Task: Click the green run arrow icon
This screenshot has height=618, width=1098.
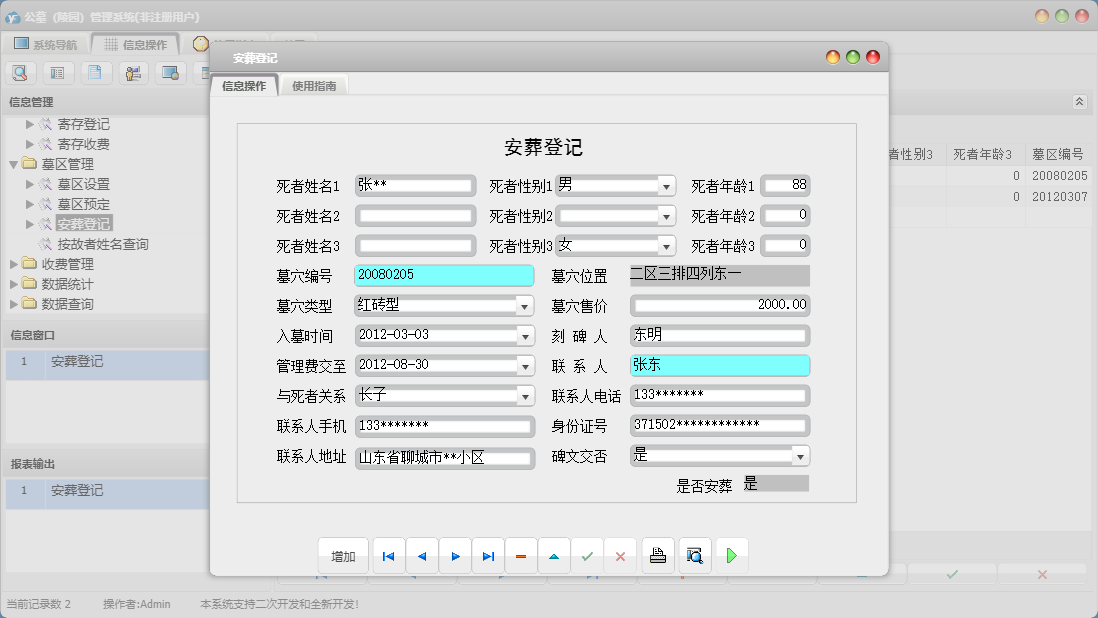Action: click(x=731, y=555)
